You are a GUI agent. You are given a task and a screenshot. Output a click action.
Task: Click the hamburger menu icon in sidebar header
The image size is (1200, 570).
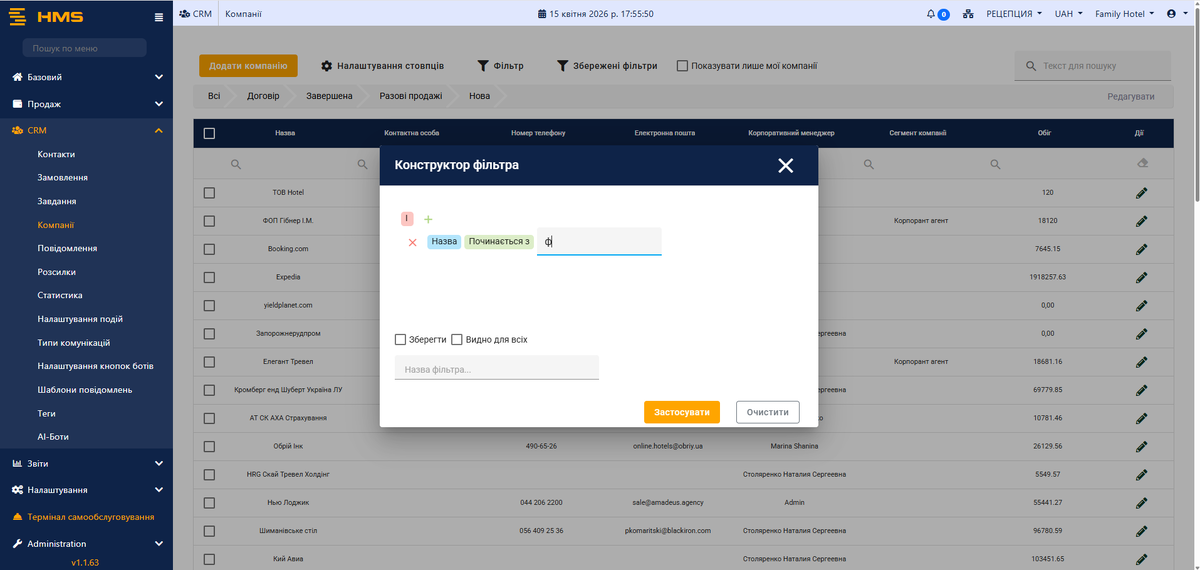click(x=159, y=18)
